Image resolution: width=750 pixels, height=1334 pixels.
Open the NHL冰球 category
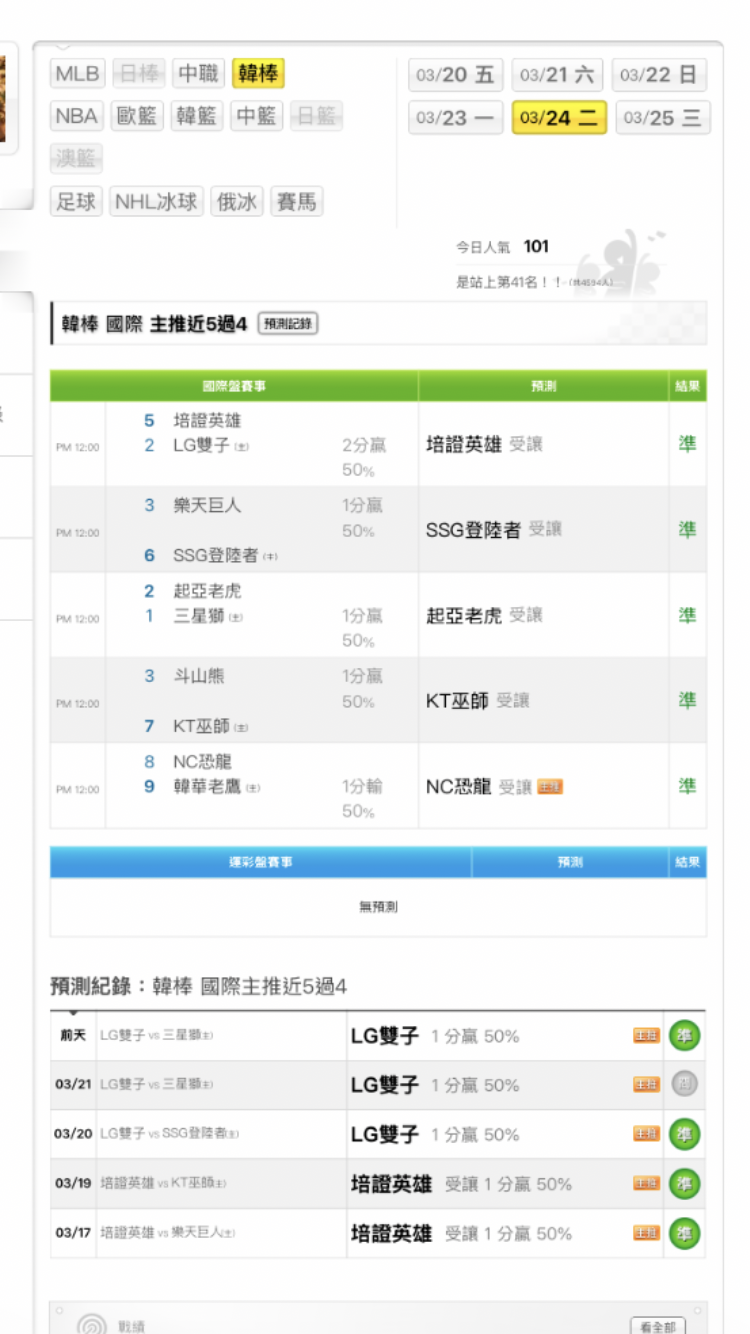156,202
